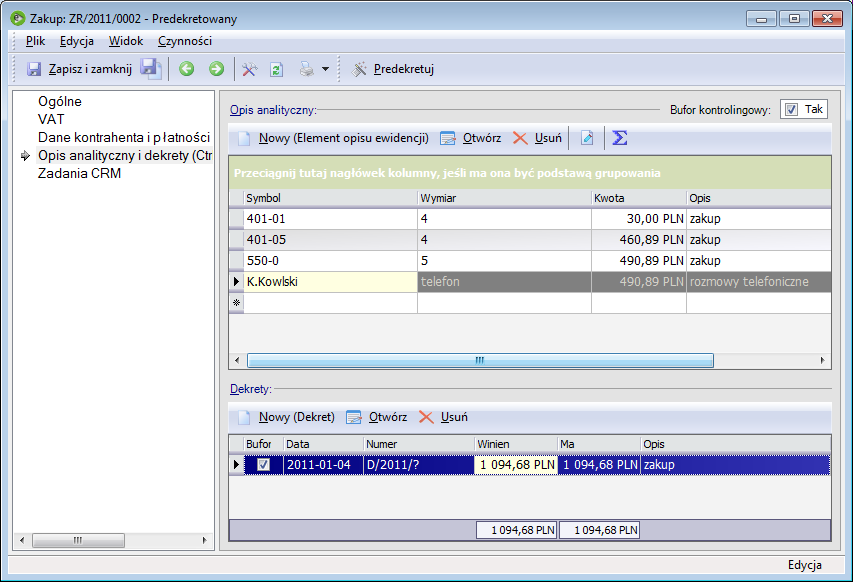
Task: Select Ogólne in the left navigation
Action: tap(60, 101)
